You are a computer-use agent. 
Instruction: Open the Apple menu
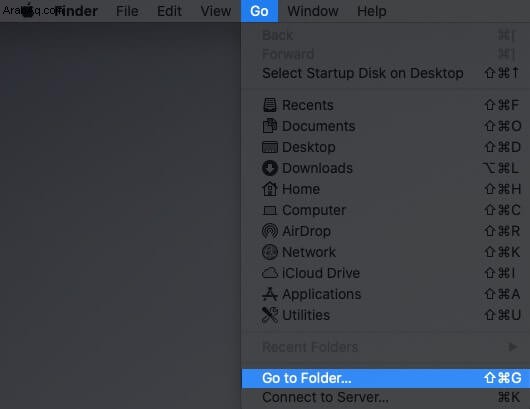pos(28,10)
